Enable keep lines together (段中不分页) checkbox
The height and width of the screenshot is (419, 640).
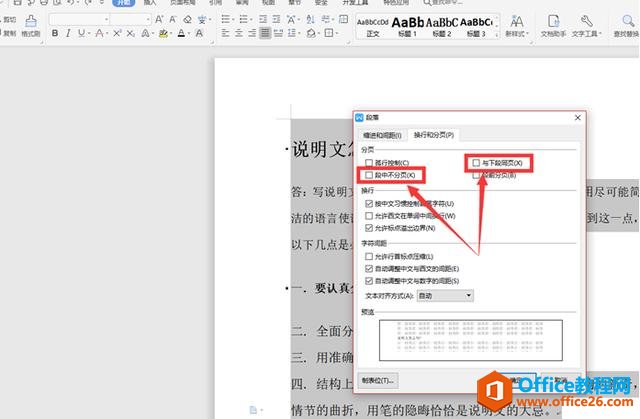coord(369,175)
